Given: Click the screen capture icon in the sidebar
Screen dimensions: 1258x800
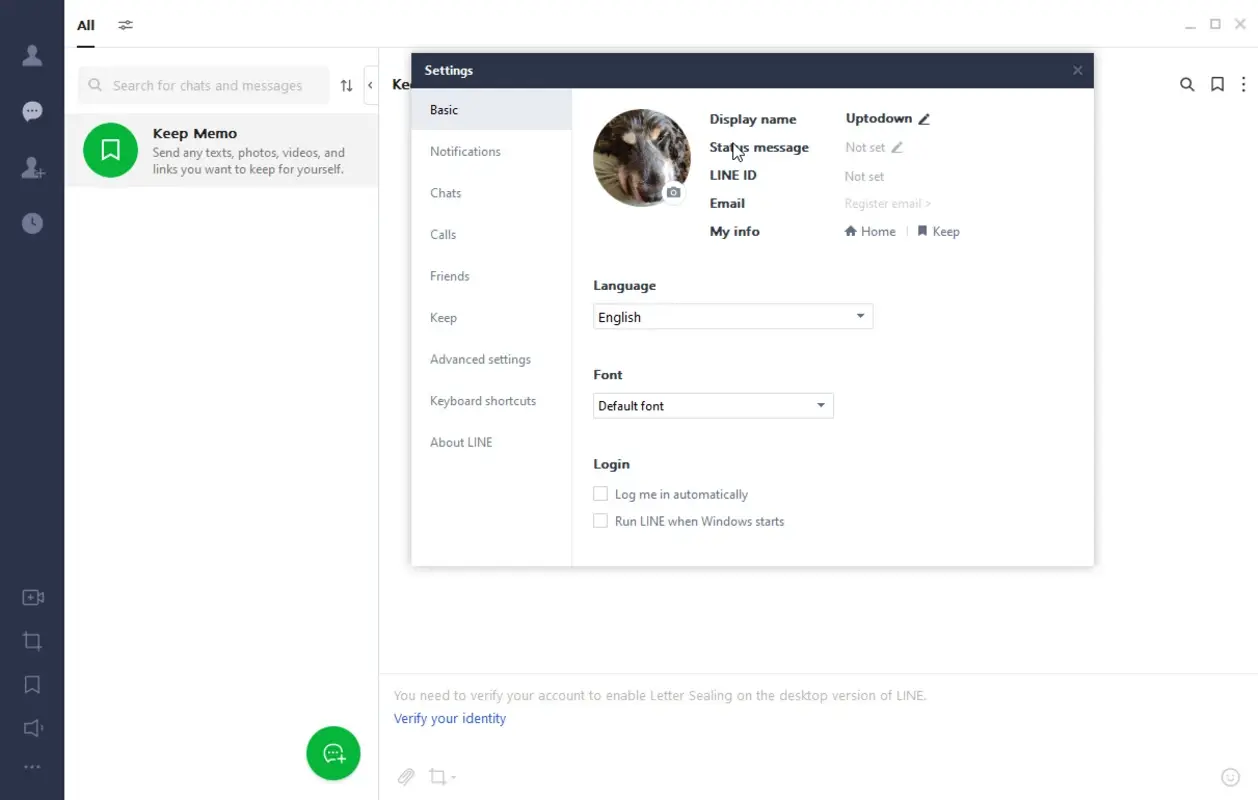Looking at the screenshot, I should 32,640.
